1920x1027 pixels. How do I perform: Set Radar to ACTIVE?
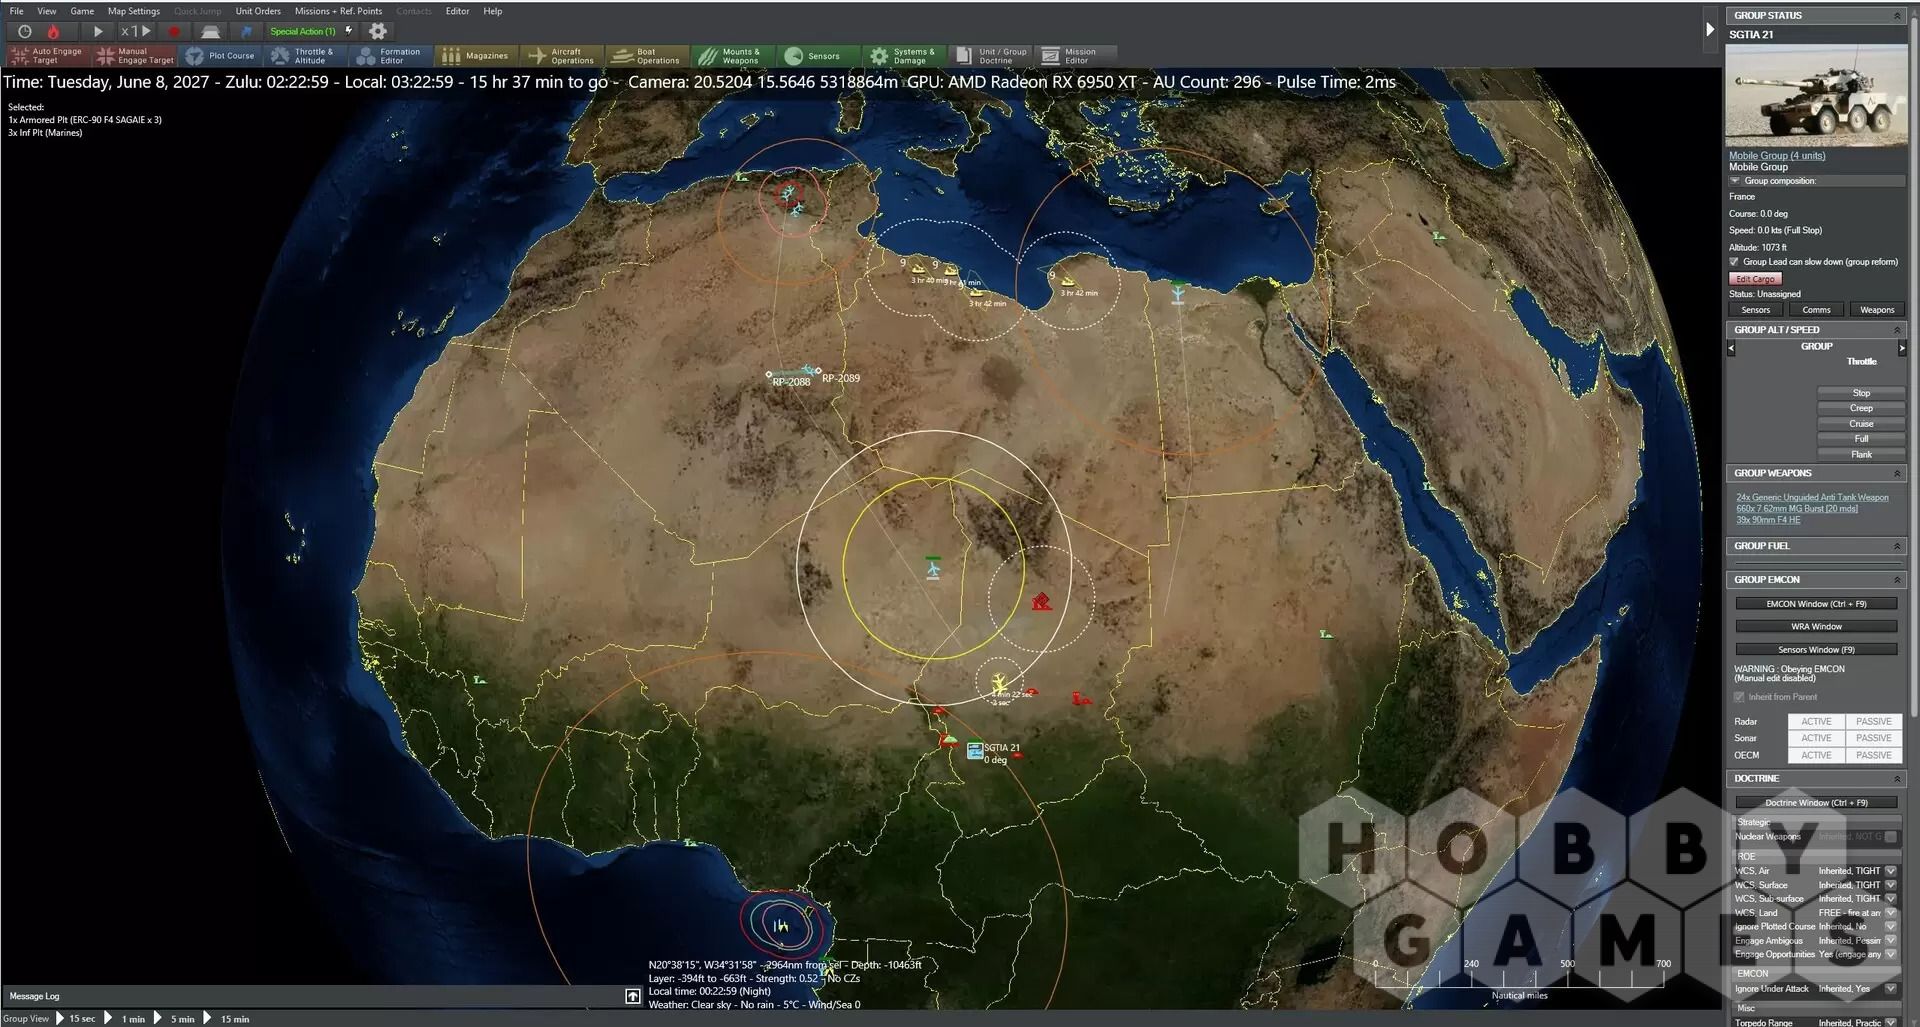point(1816,722)
